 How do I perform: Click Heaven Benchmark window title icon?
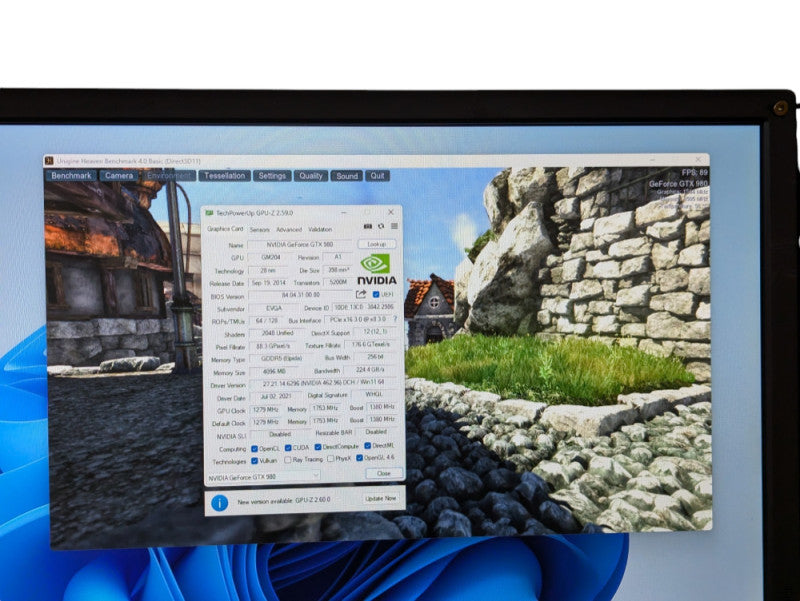[x=49, y=161]
